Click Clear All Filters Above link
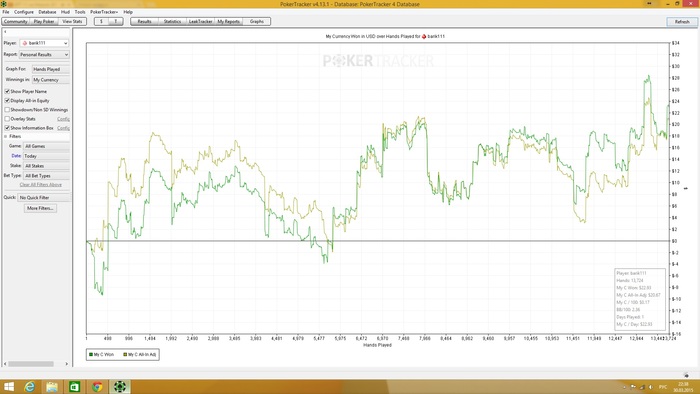The width and height of the screenshot is (700, 394). pyautogui.click(x=41, y=185)
